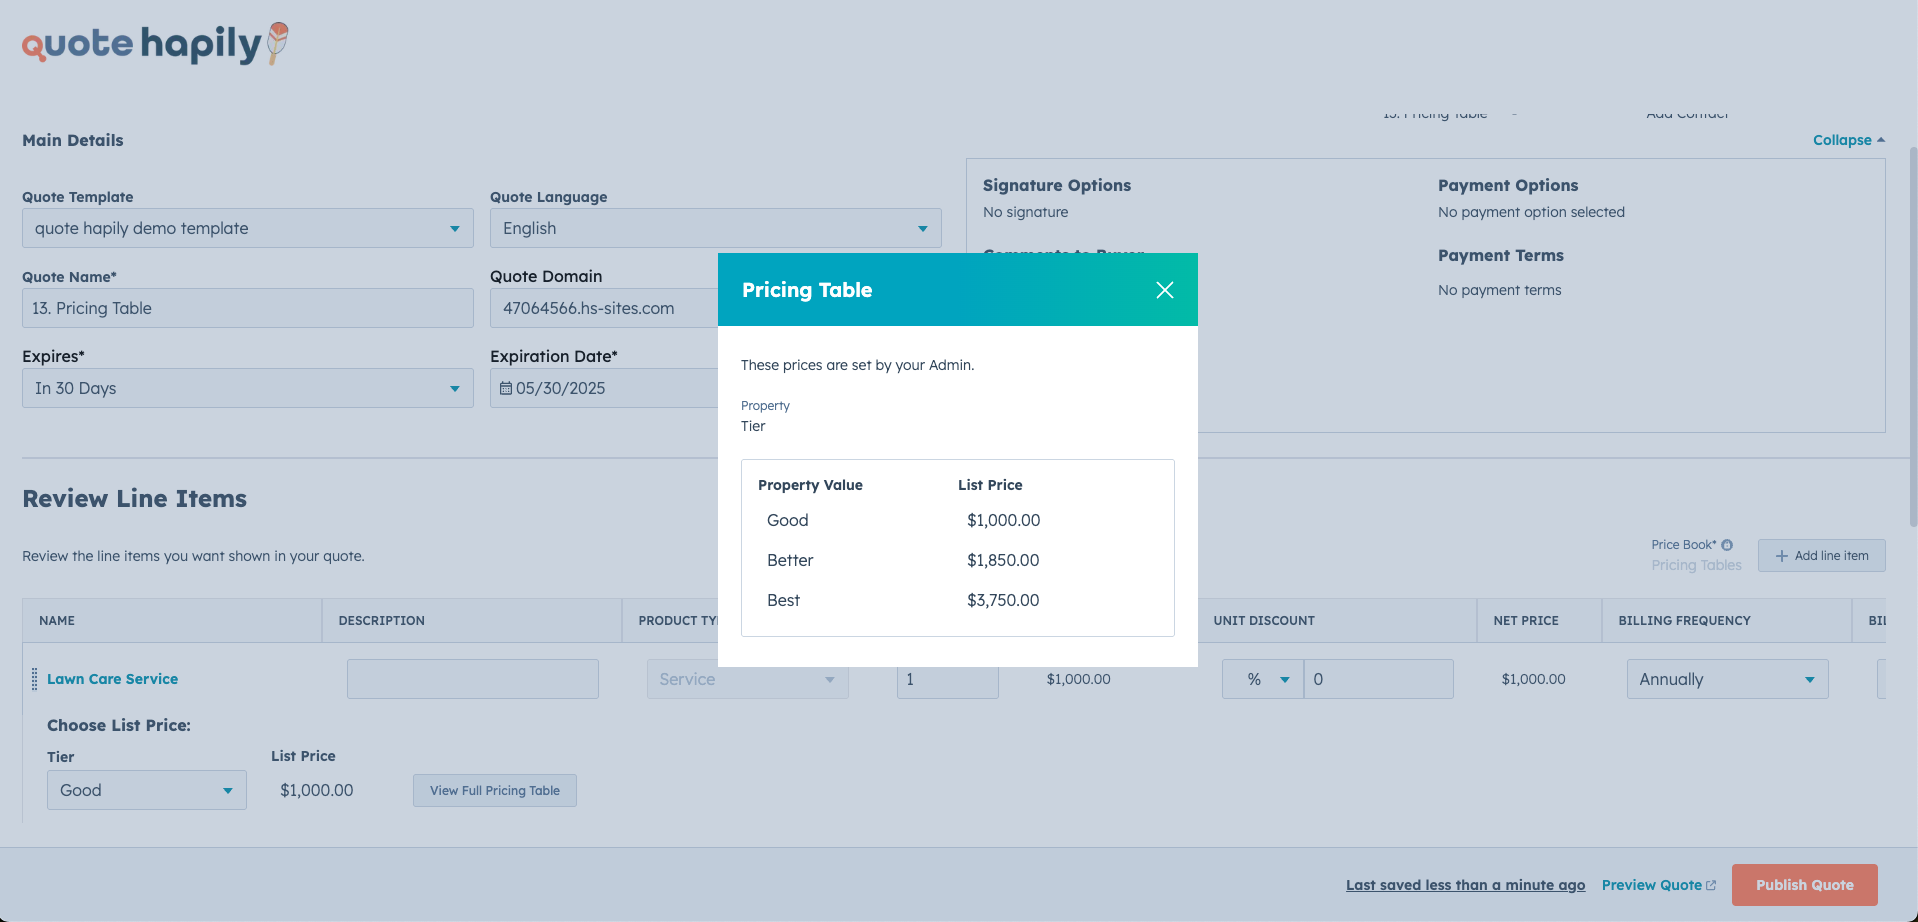Open the Expires dropdown showing In 30 Days

456,388
